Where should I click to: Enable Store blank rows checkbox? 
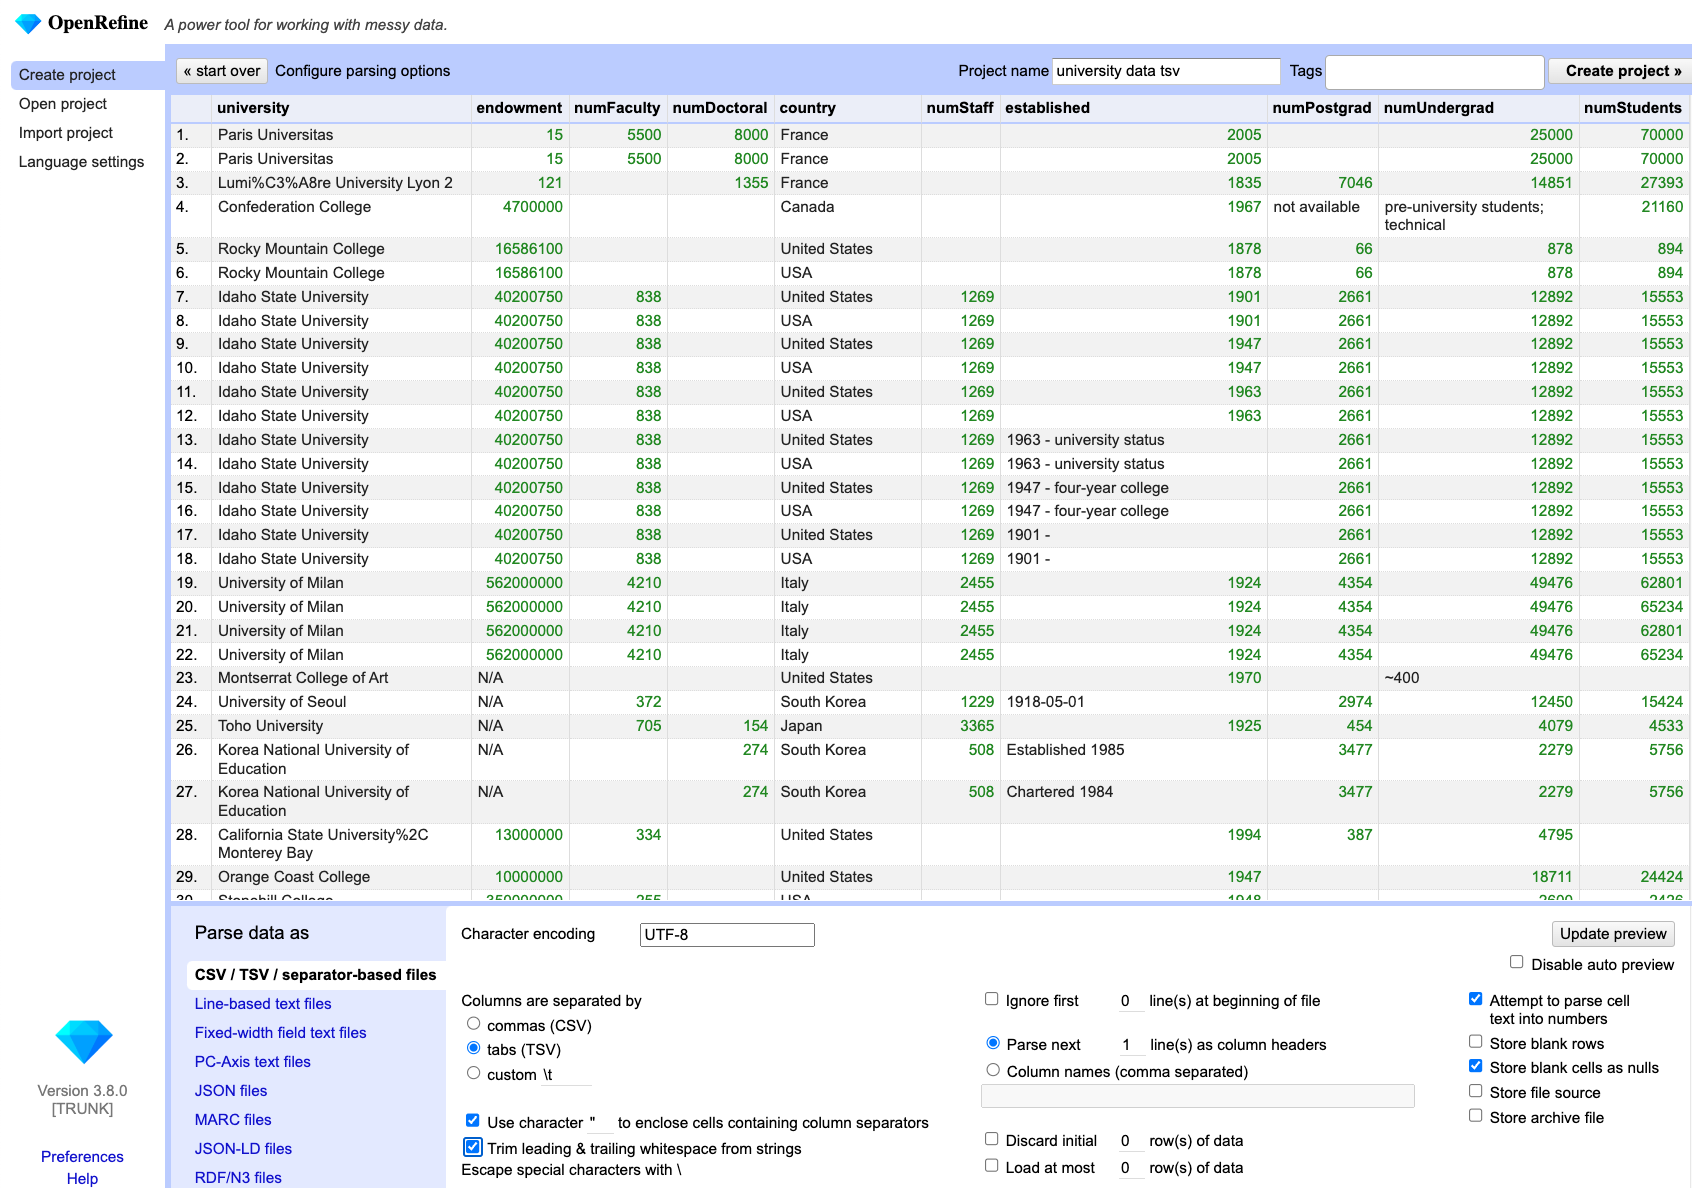1475,1042
